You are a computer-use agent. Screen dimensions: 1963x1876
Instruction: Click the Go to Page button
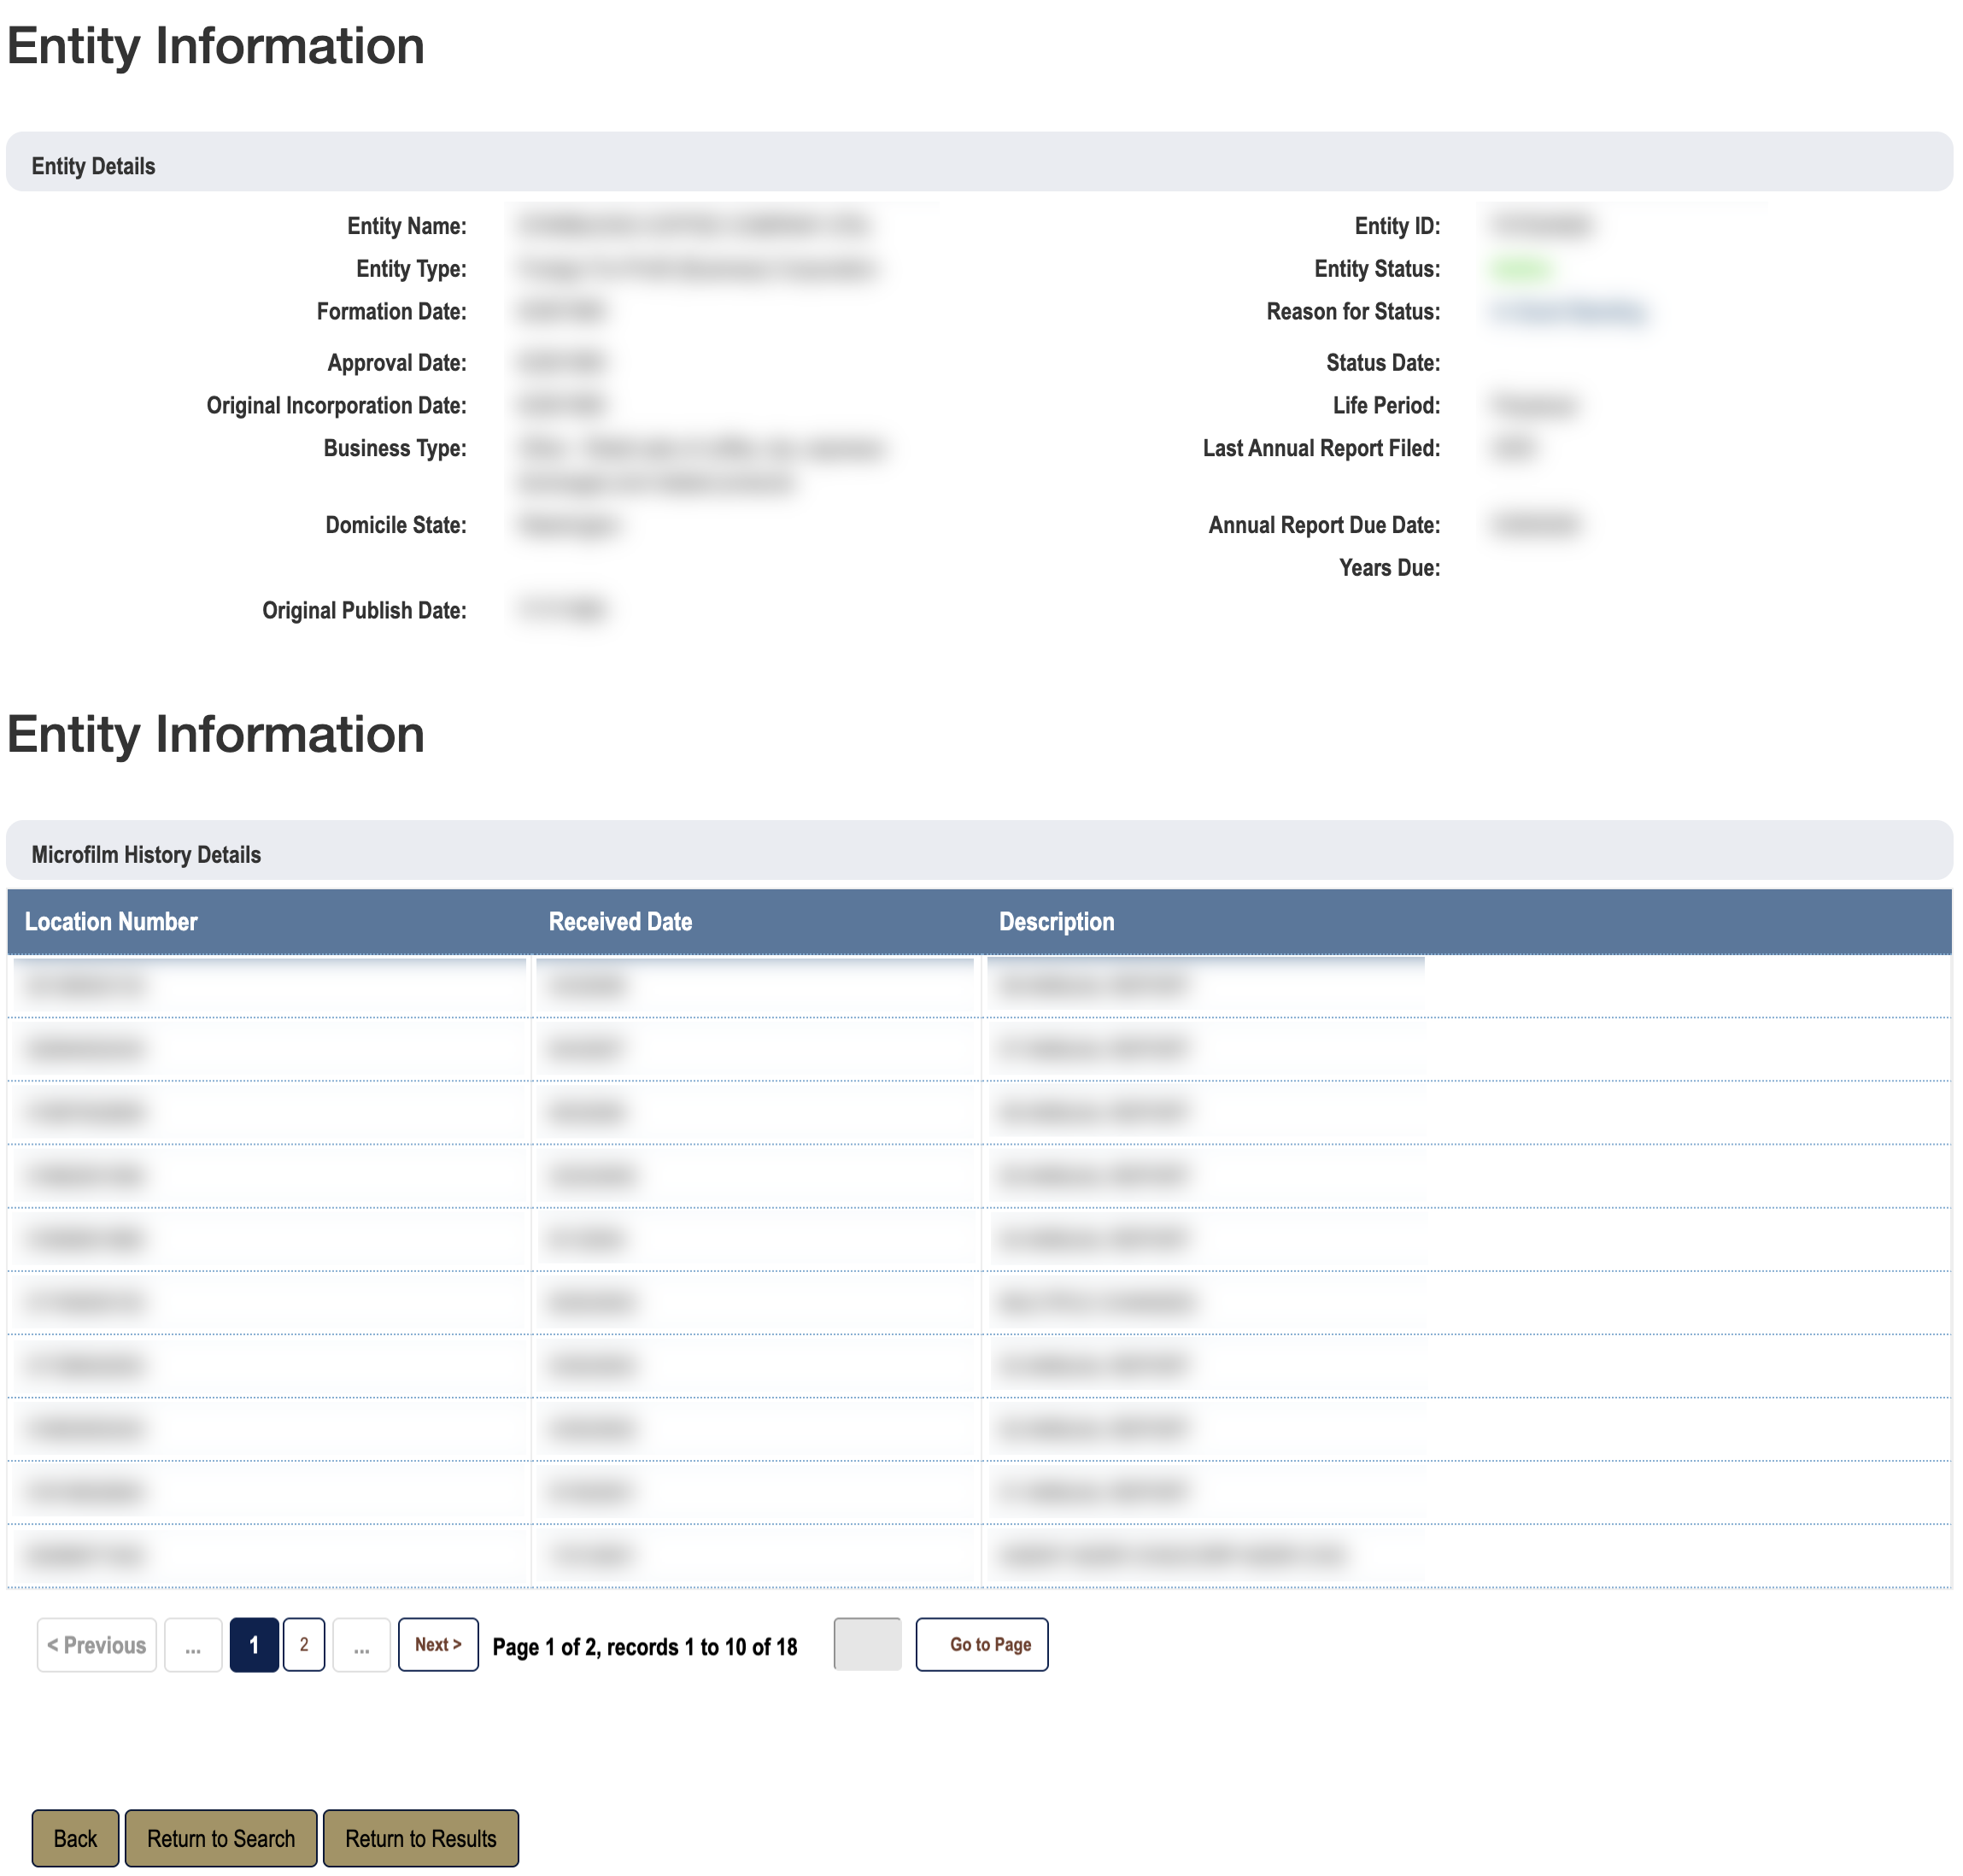pos(981,1644)
